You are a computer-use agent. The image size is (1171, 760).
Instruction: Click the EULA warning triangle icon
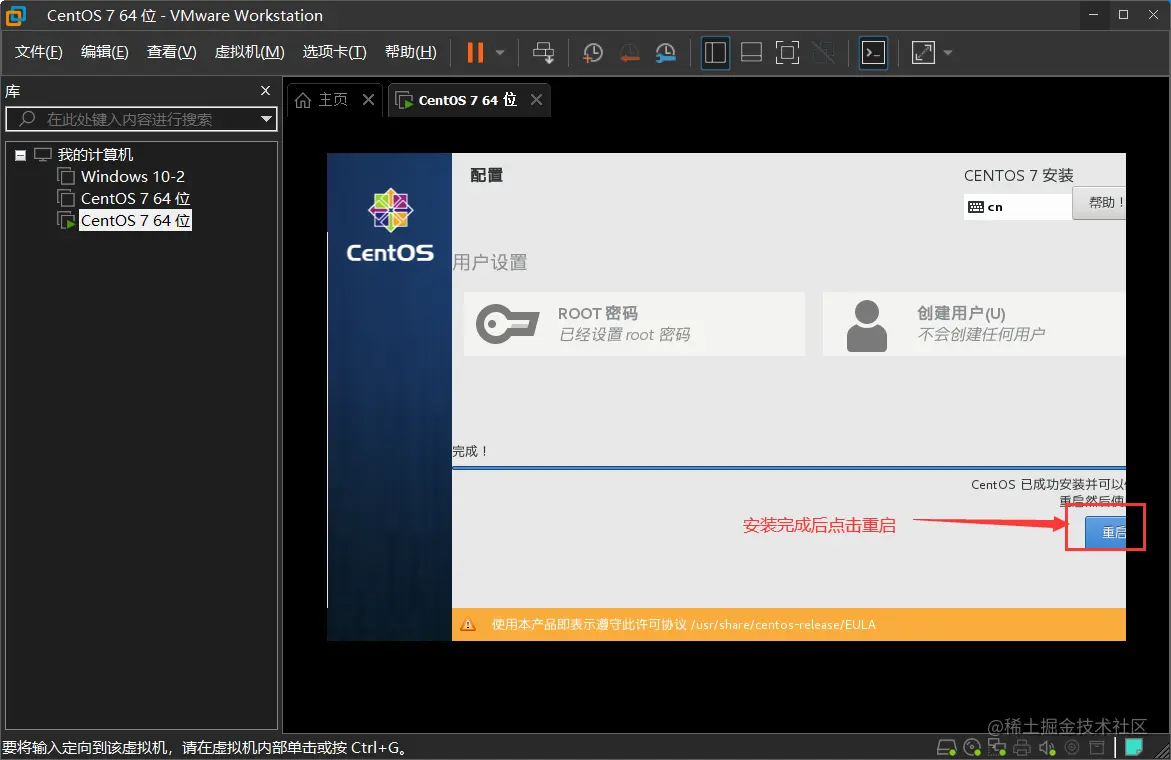(x=468, y=625)
